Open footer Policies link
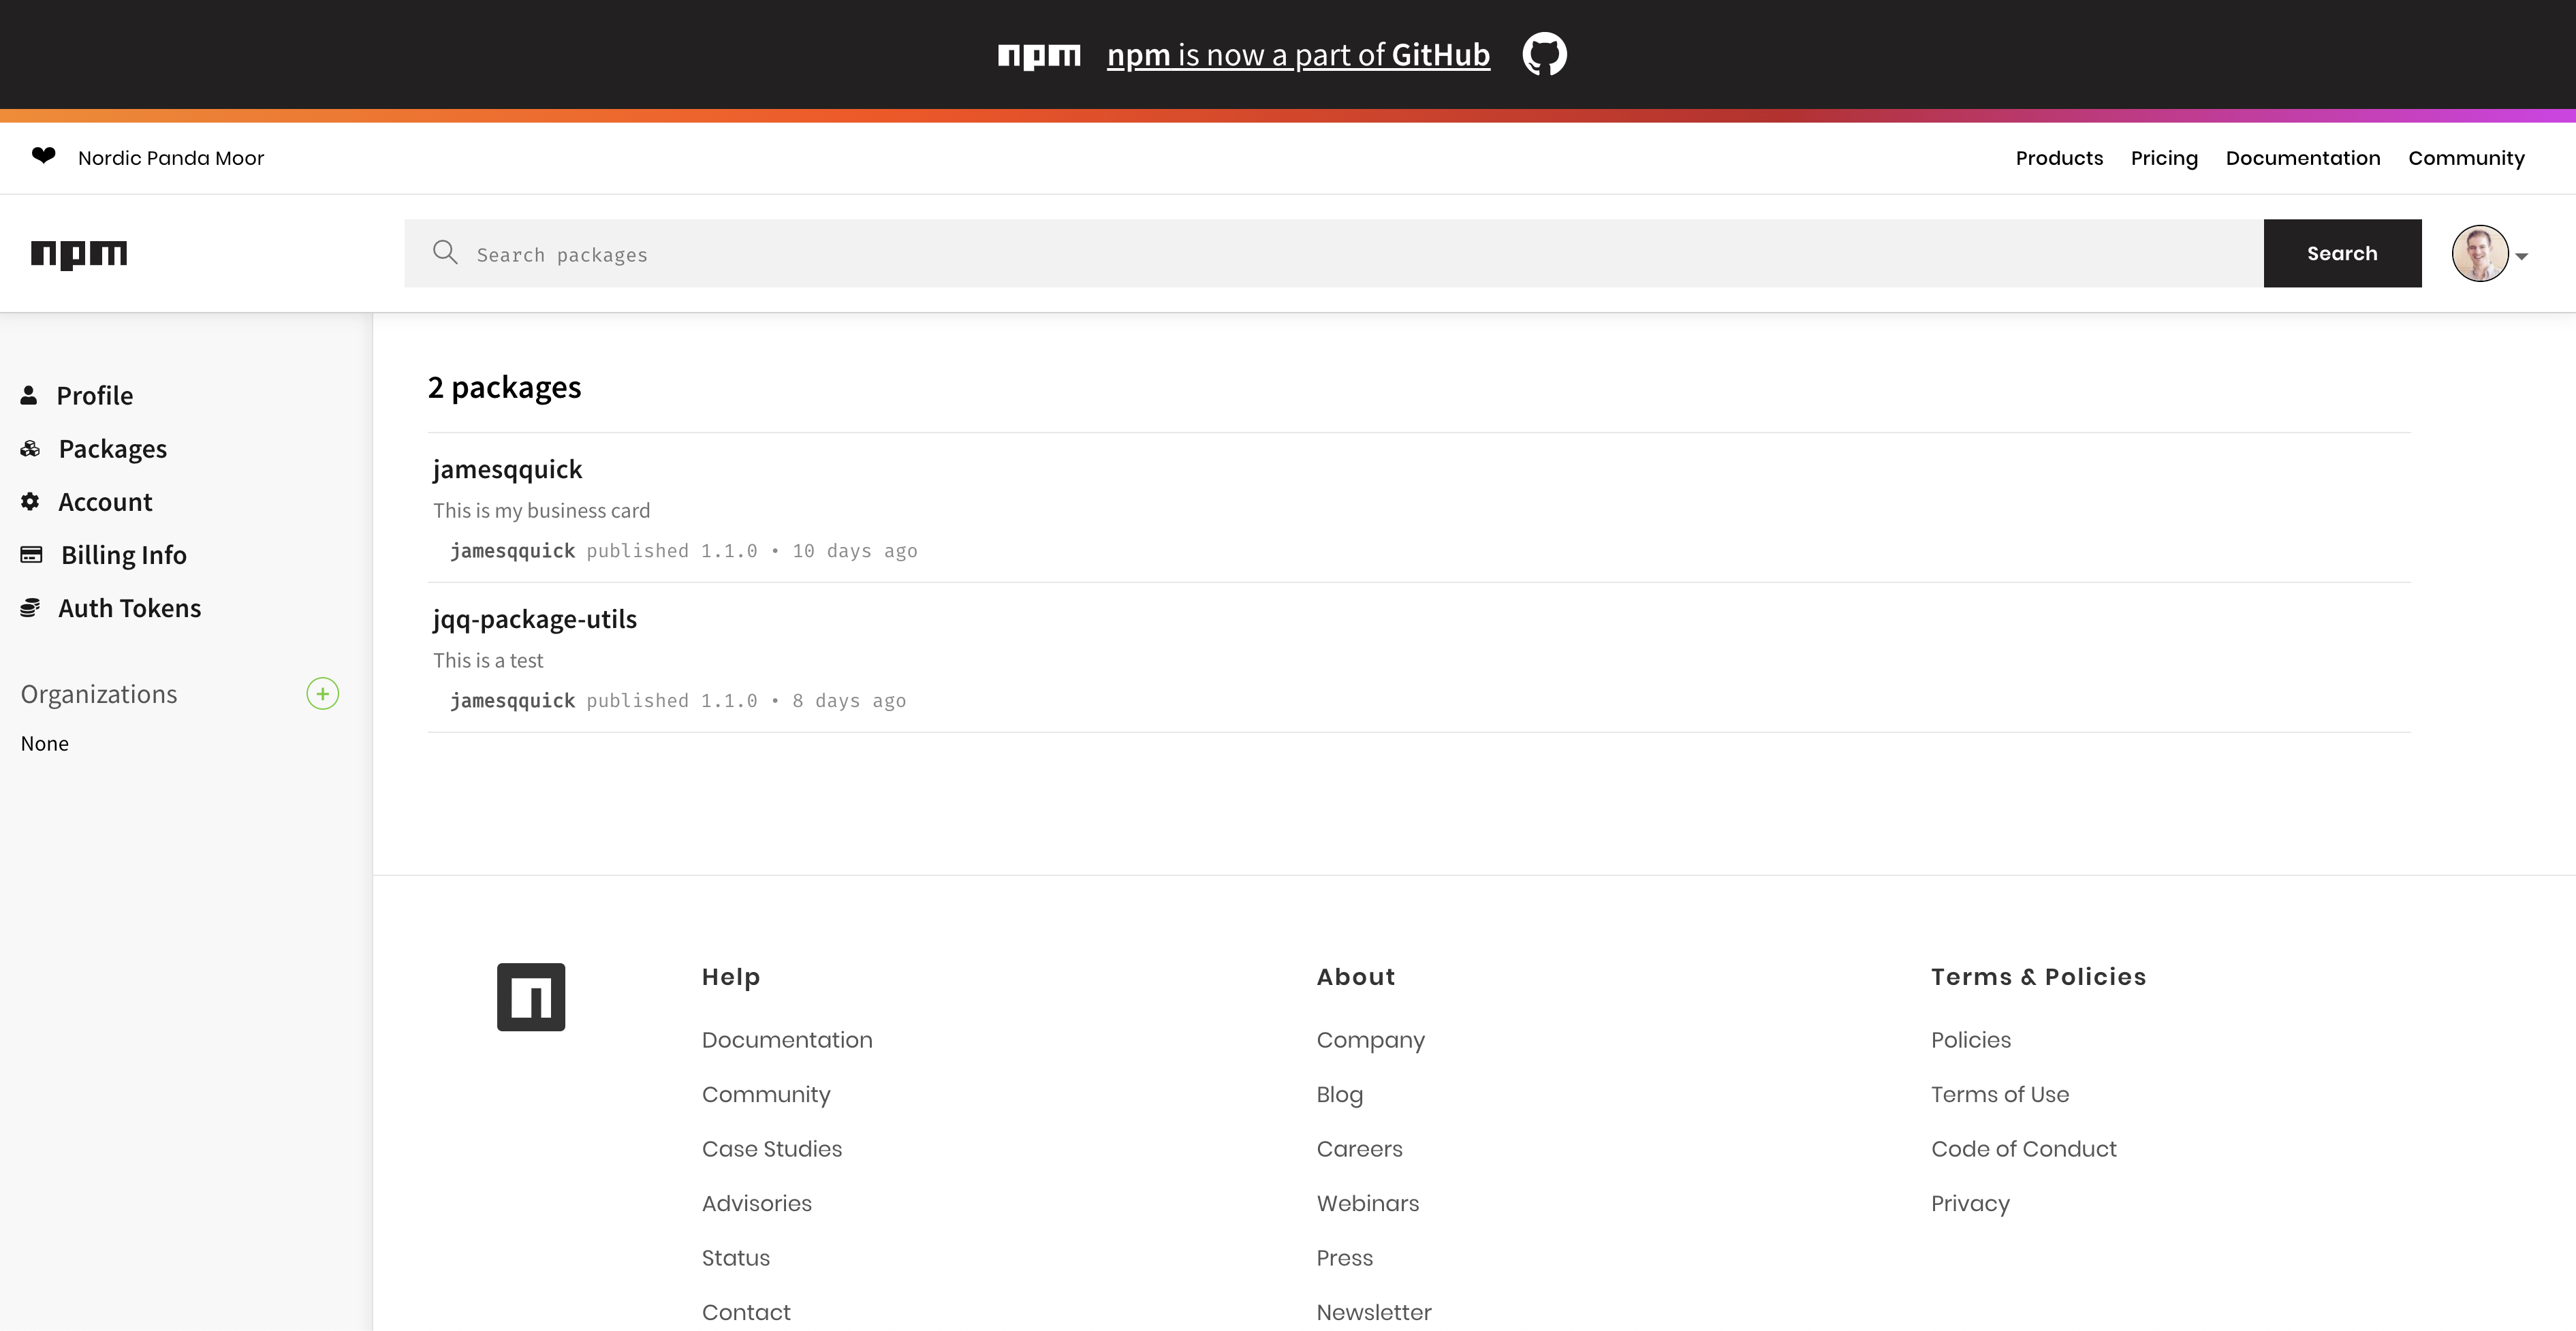The width and height of the screenshot is (2576, 1331). 1970,1040
